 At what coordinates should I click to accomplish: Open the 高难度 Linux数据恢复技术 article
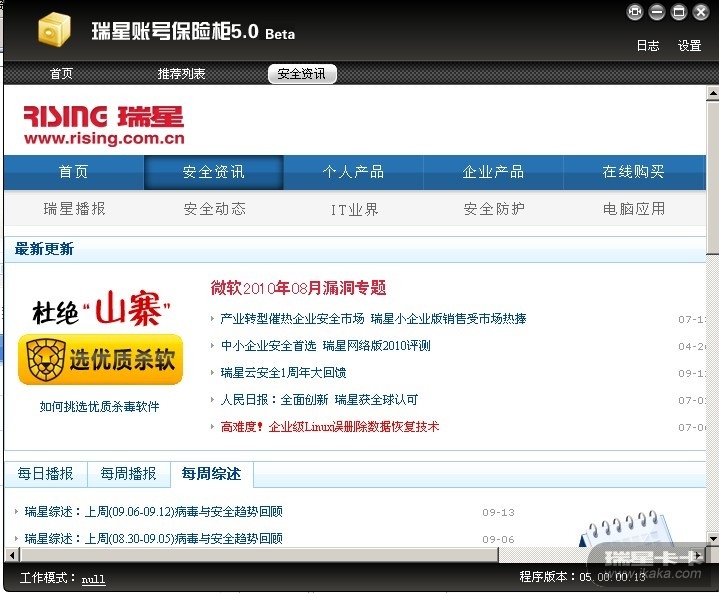coord(330,427)
